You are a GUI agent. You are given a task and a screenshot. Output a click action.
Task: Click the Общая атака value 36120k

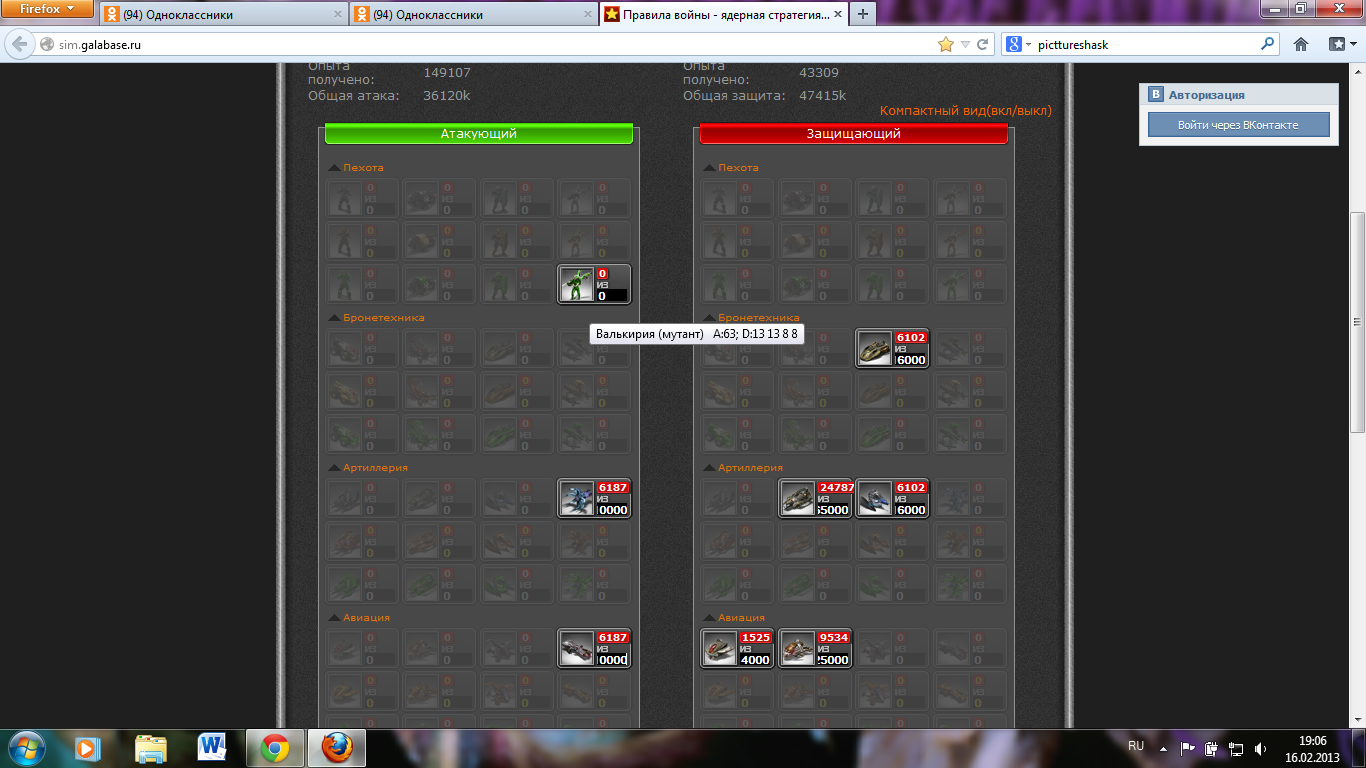pyautogui.click(x=447, y=96)
